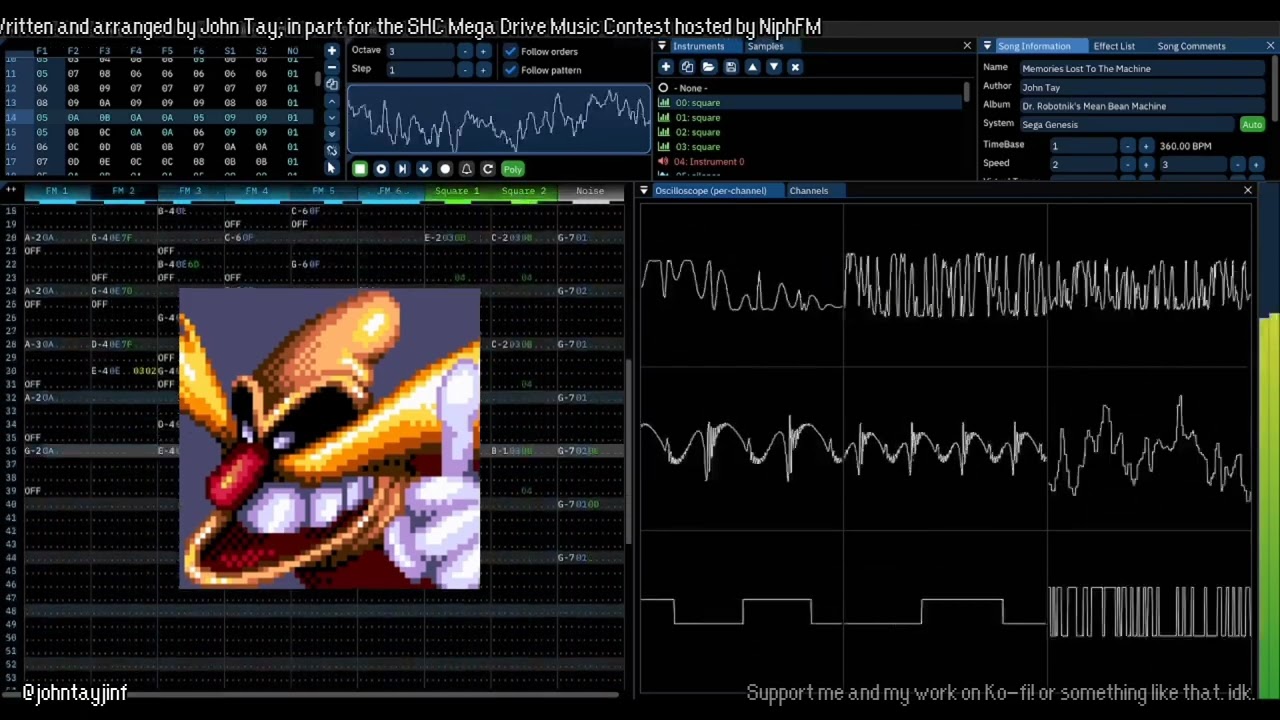Click the expand-channels arrows icon beside FM 1

coord(11,190)
